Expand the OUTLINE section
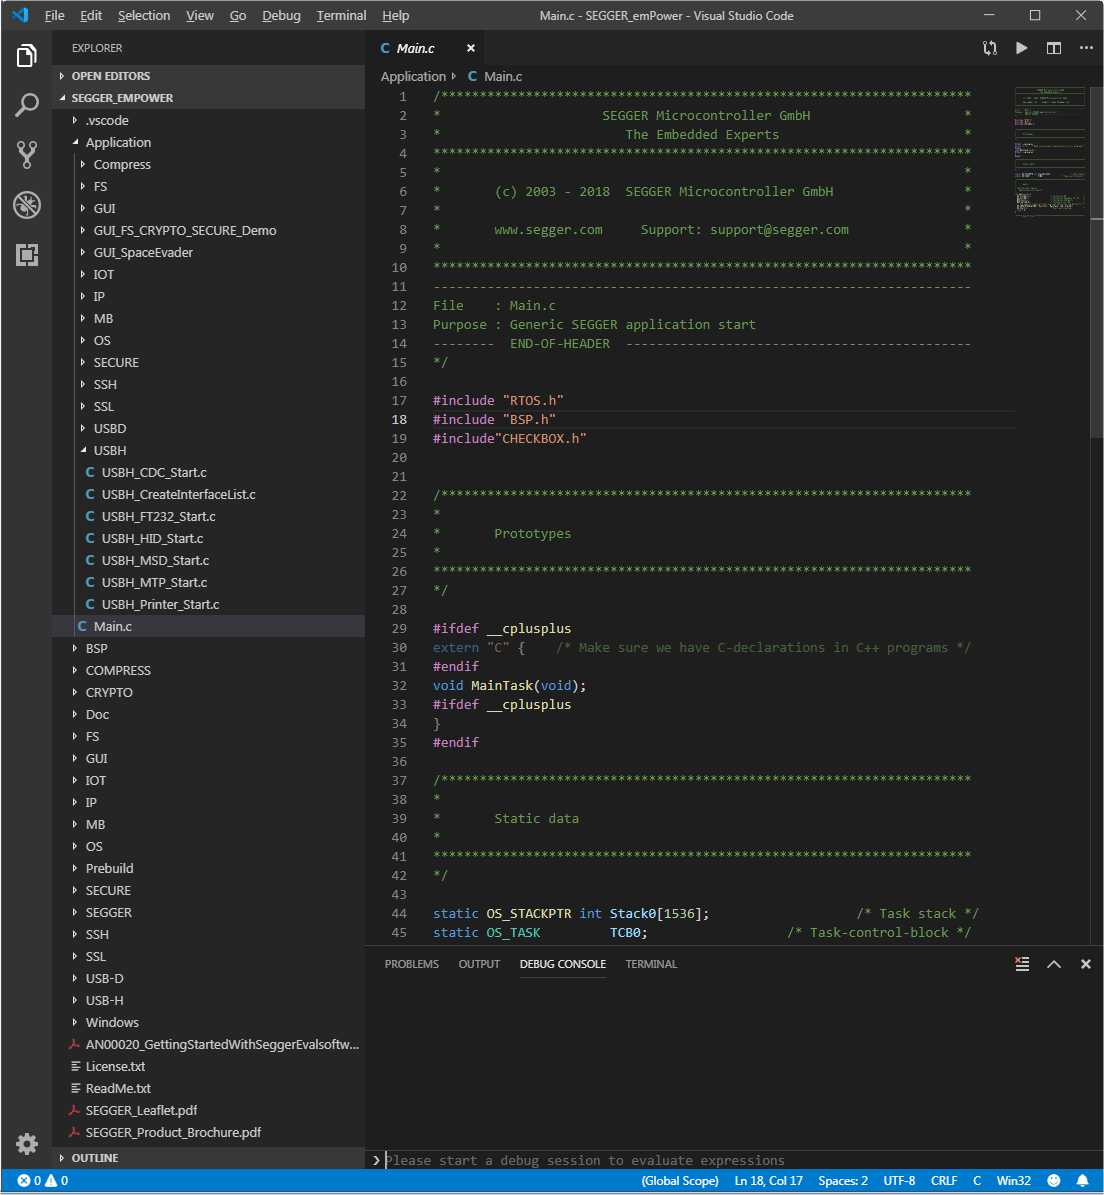The height and width of the screenshot is (1195, 1104). (95, 1158)
